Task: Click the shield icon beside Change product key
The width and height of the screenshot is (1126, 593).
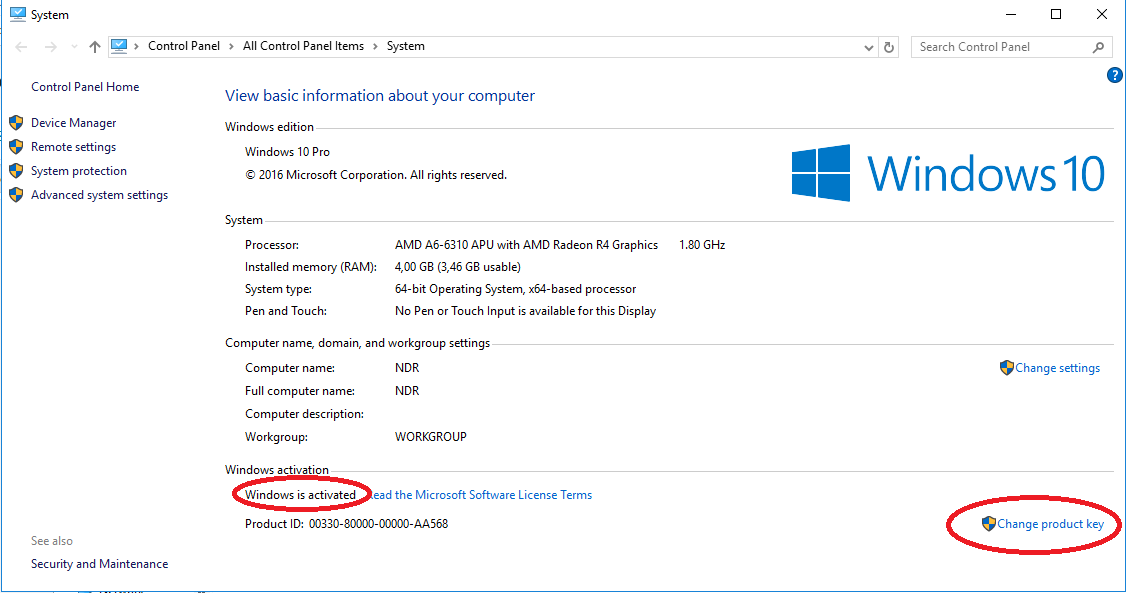Action: pos(989,523)
